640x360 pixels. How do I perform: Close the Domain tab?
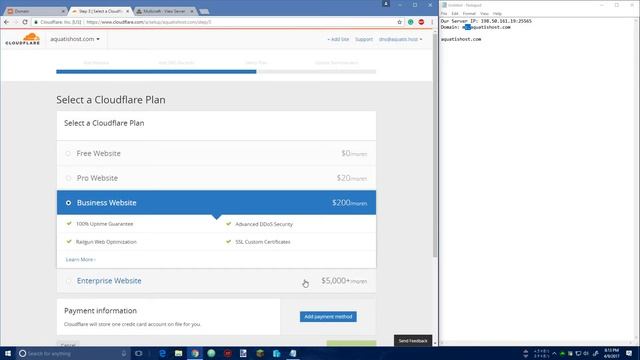click(63, 11)
